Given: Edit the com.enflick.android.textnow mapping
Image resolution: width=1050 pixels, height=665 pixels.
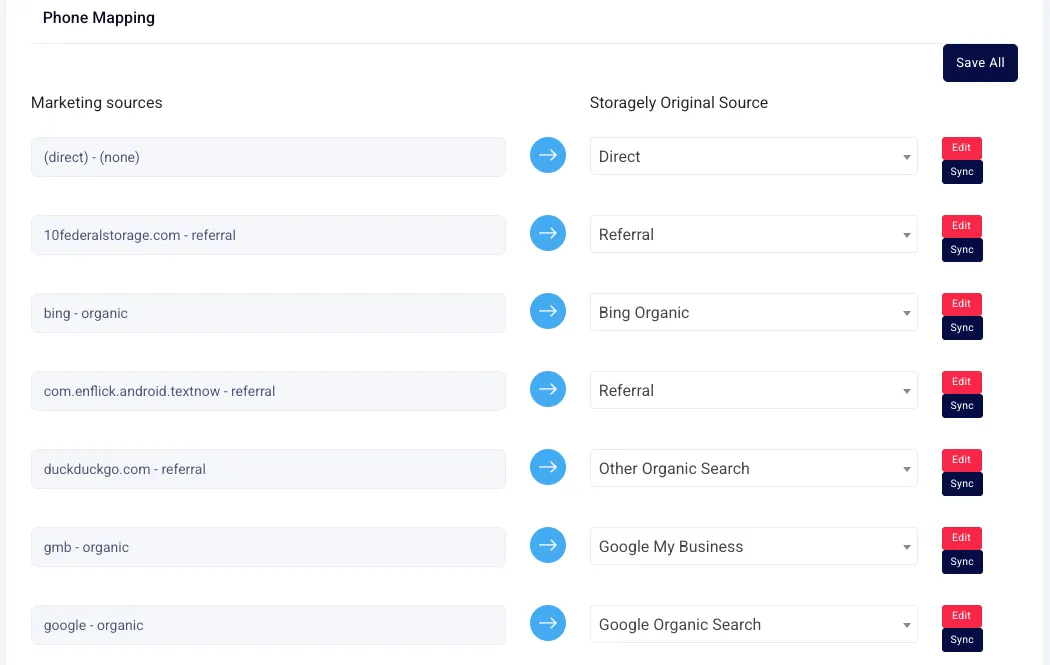Looking at the screenshot, I should tap(962, 382).
